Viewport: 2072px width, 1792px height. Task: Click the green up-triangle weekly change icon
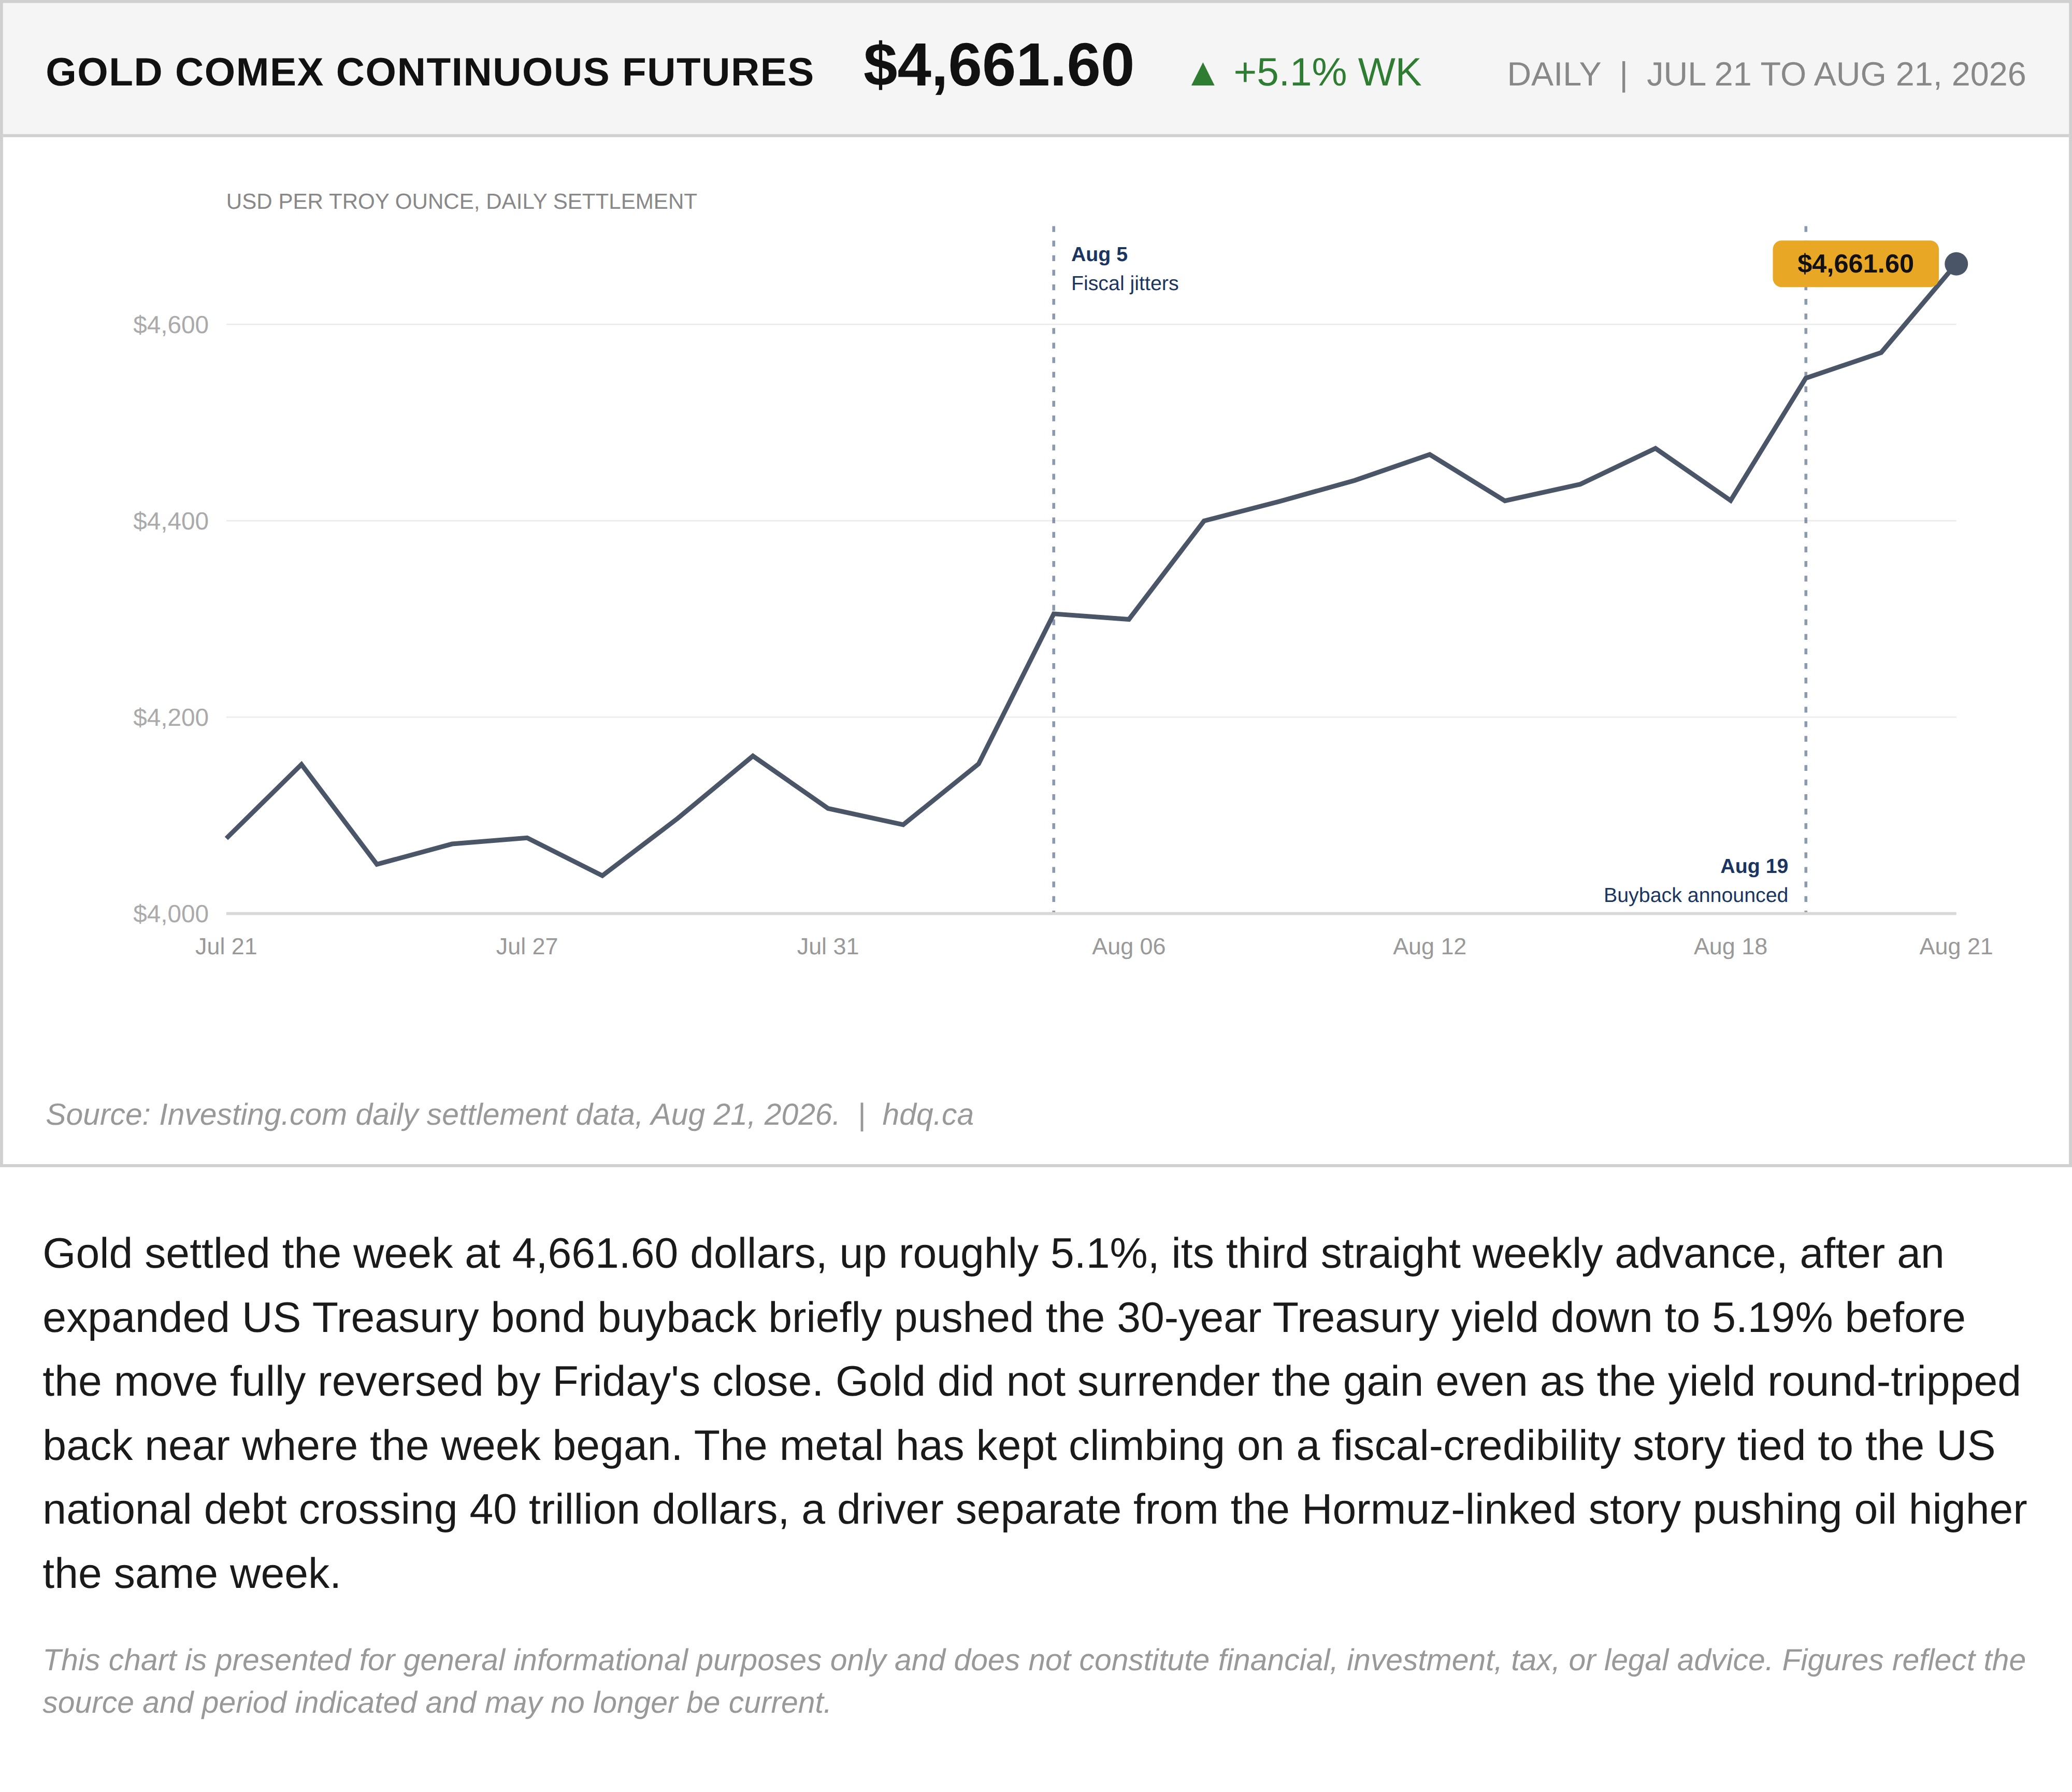coord(1203,74)
